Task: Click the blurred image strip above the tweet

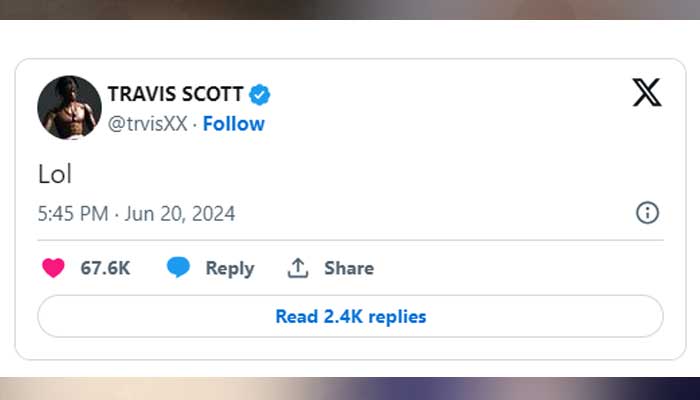Action: pyautogui.click(x=350, y=9)
